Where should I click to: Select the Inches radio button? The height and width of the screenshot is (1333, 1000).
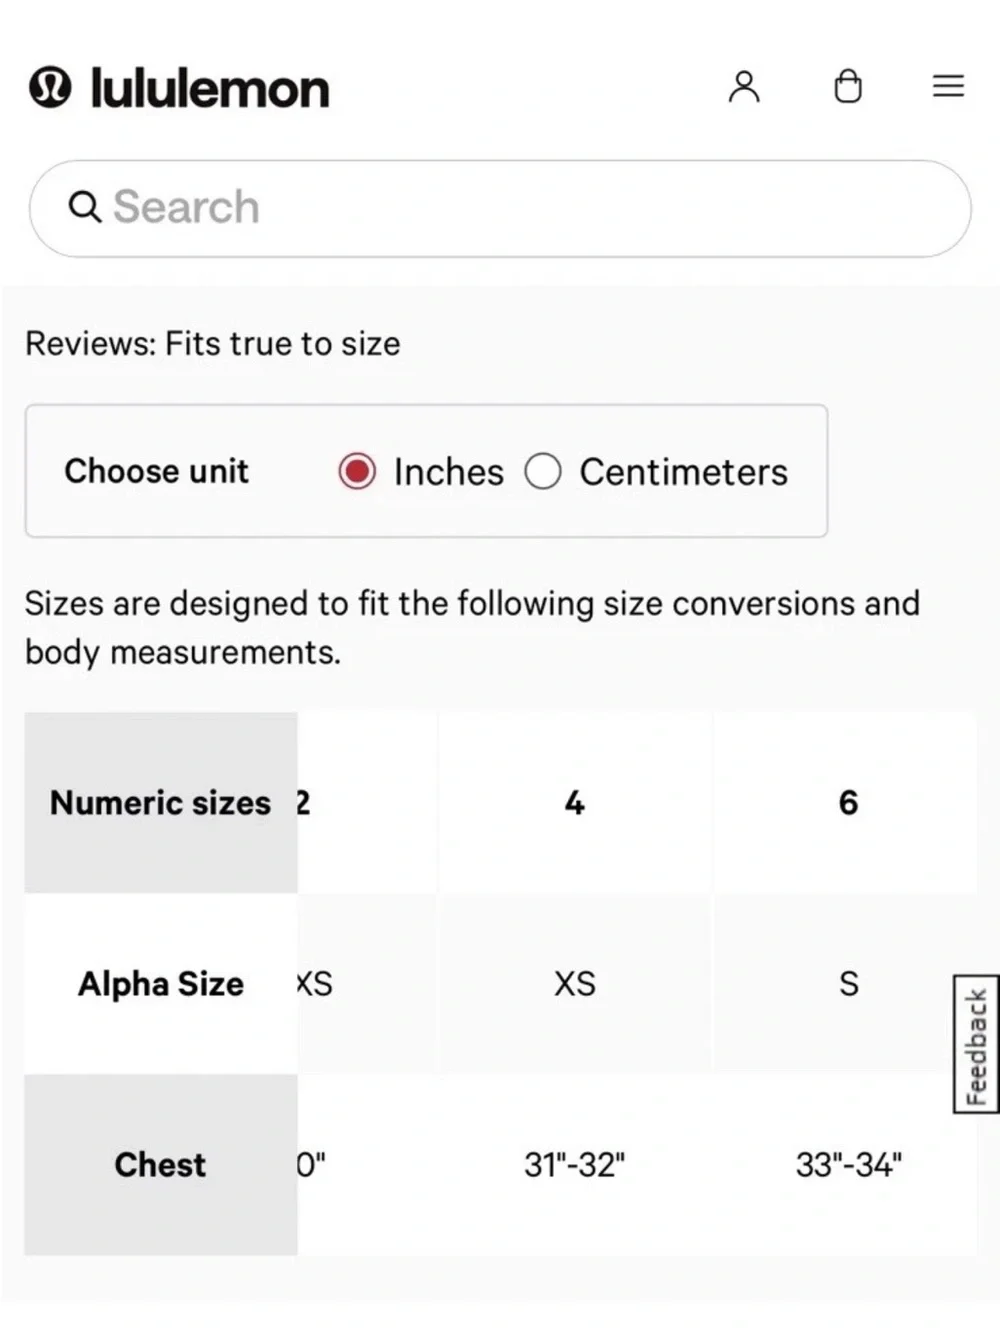[x=357, y=471]
